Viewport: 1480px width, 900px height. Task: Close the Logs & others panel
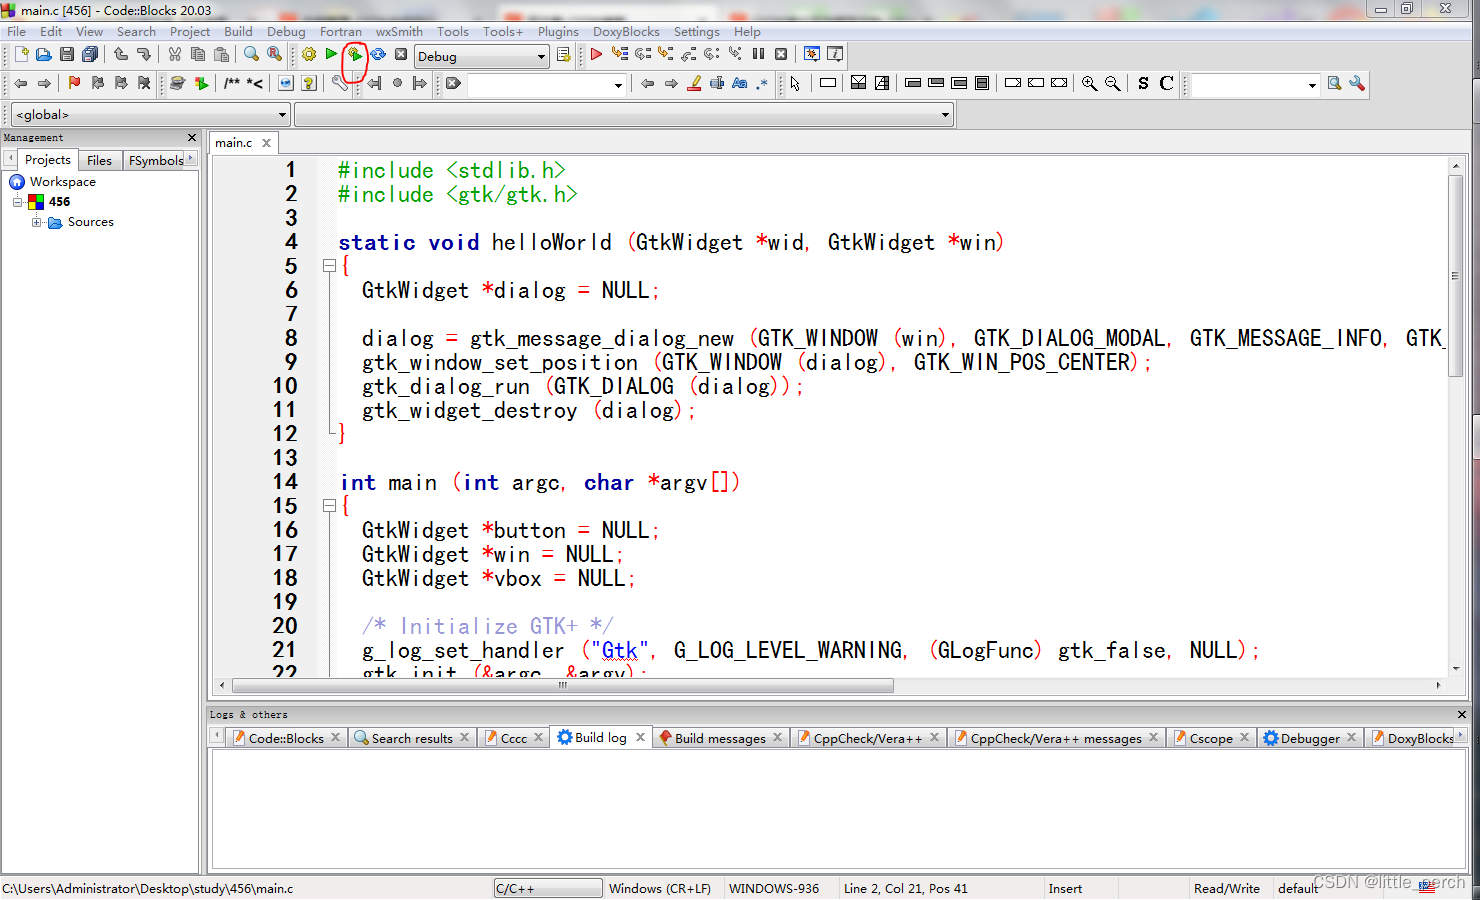[1462, 715]
